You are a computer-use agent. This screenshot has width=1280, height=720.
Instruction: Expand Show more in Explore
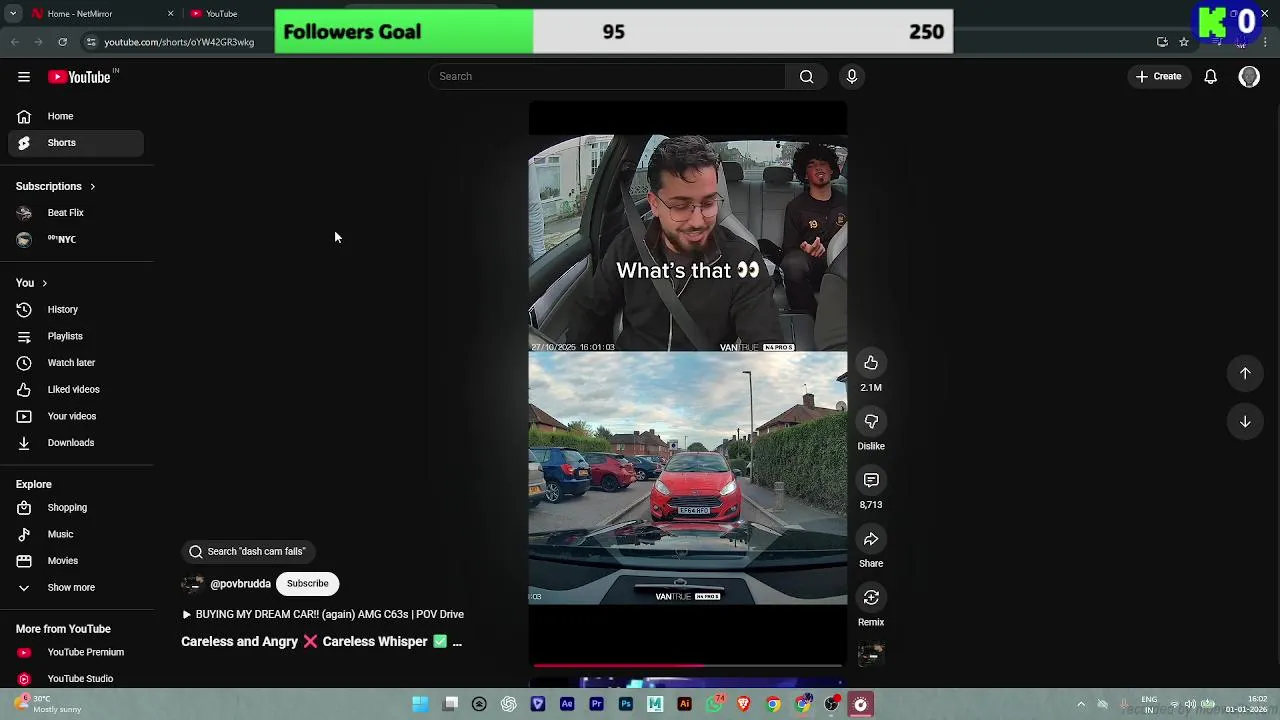(71, 588)
